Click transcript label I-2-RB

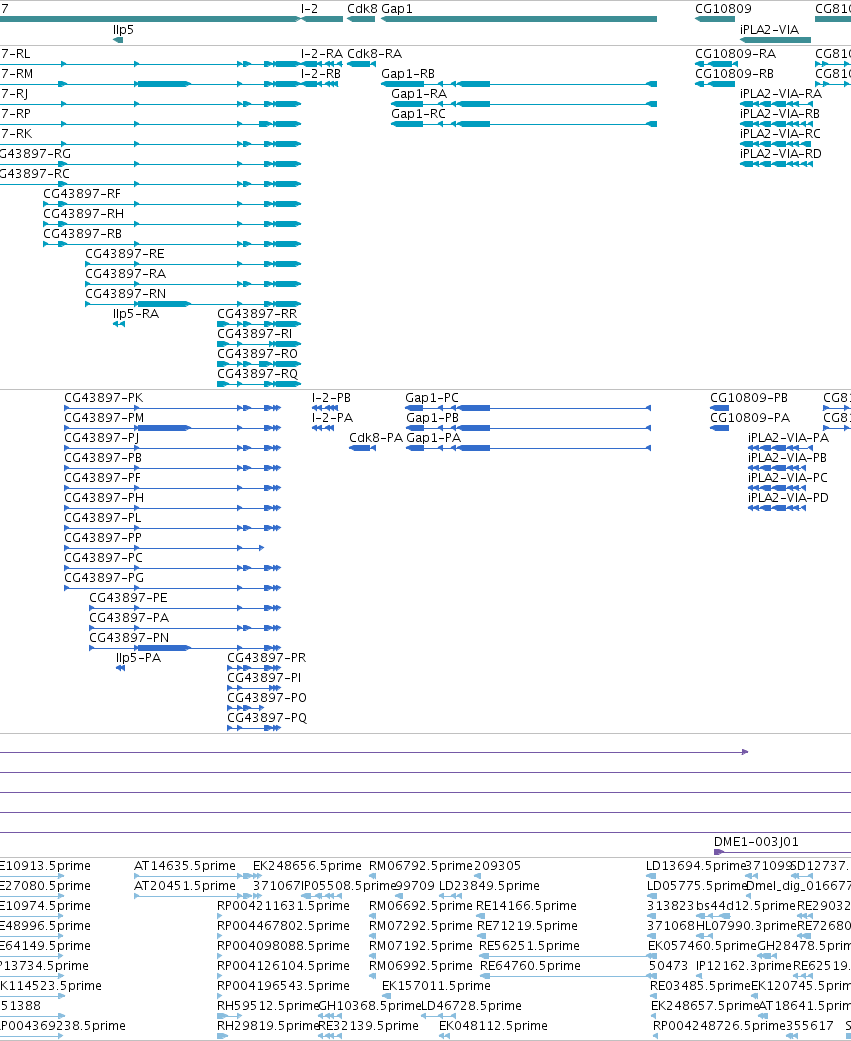click(321, 74)
